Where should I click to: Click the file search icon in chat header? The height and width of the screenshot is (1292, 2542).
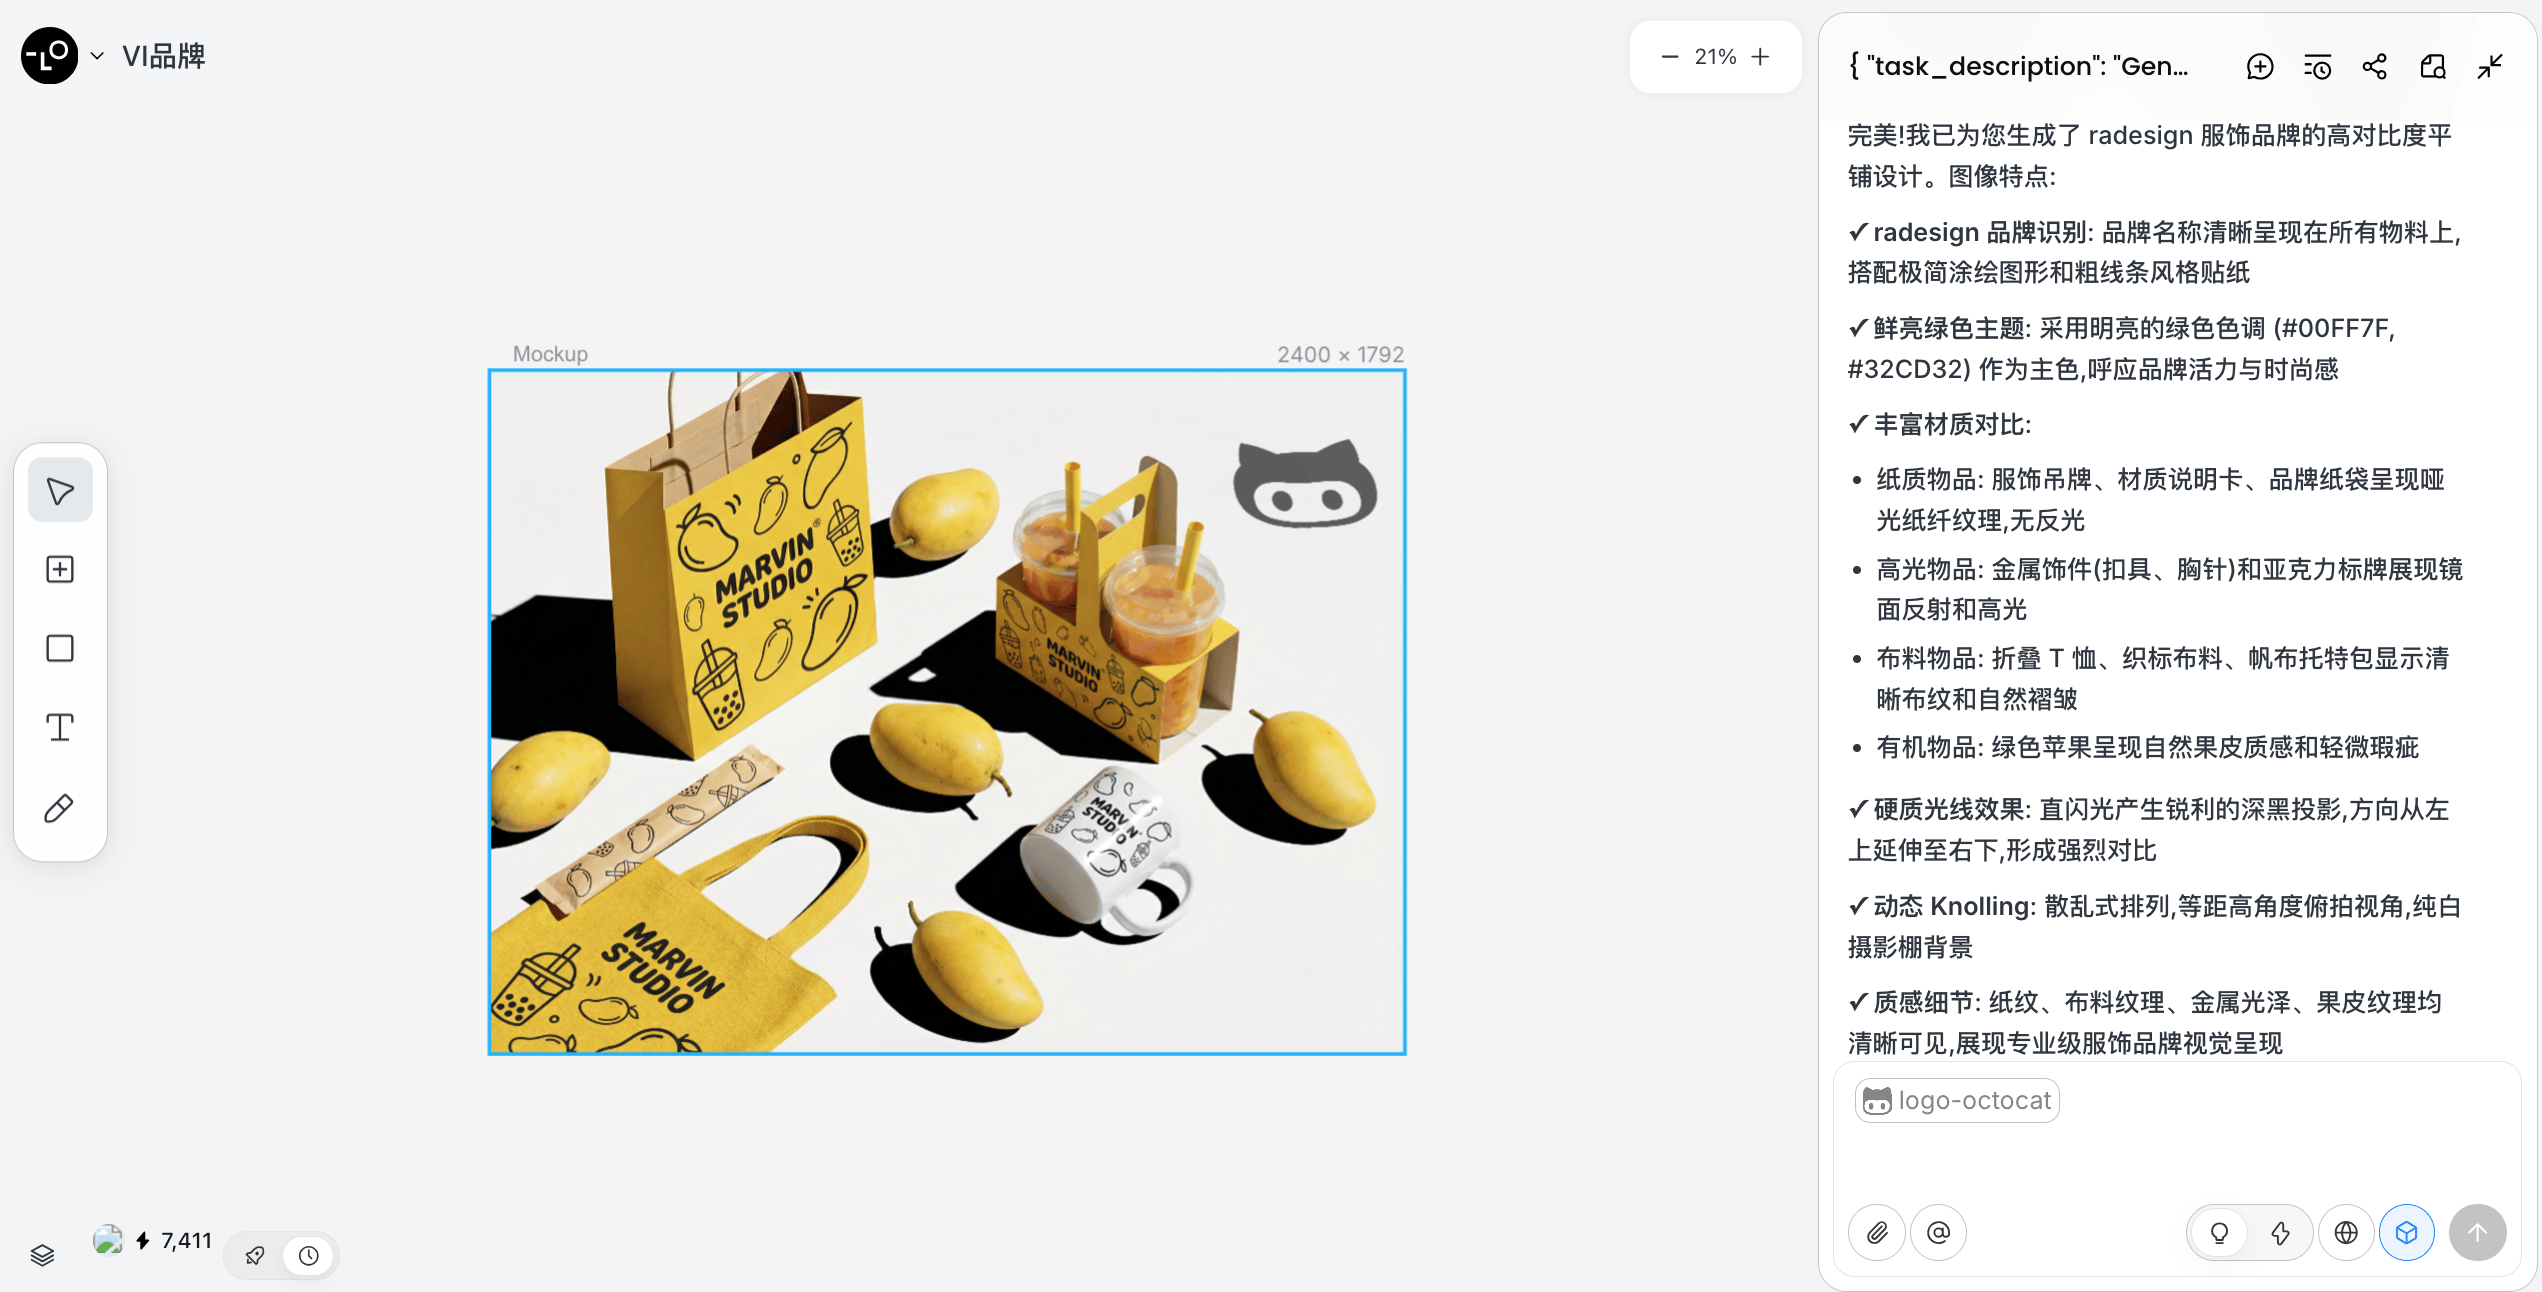click(x=2433, y=66)
